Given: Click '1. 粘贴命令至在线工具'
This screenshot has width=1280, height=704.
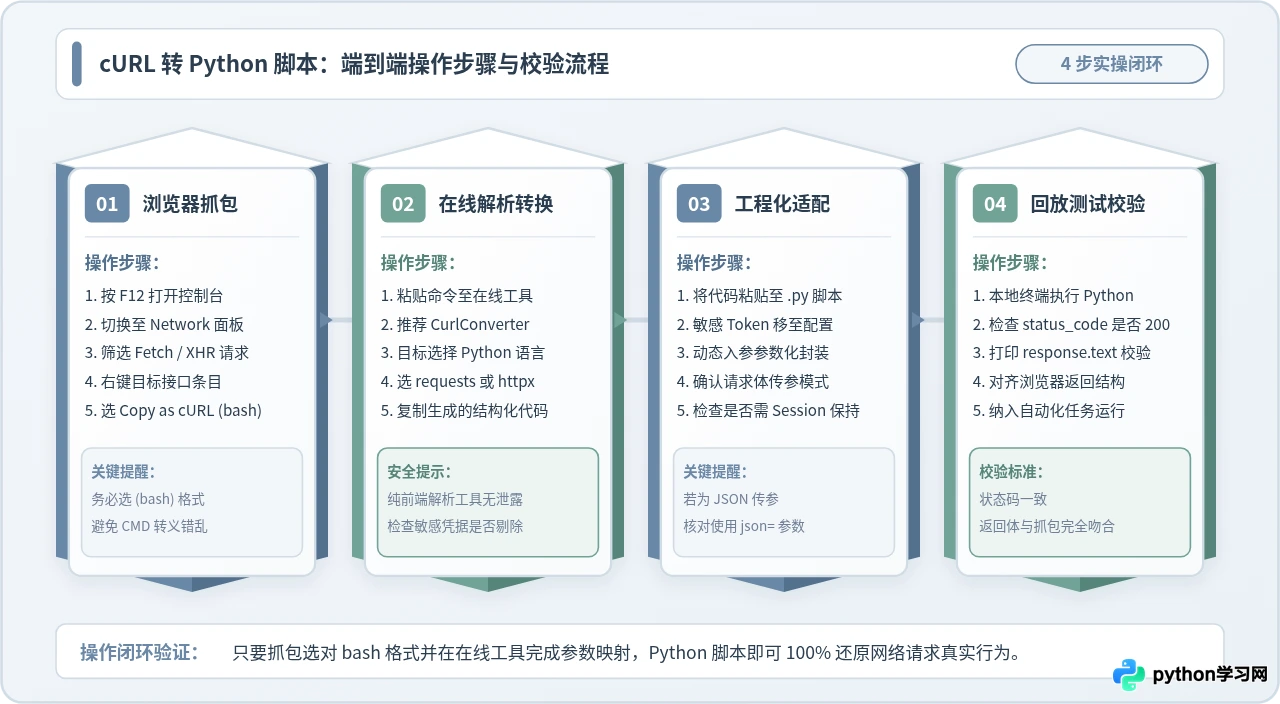Looking at the screenshot, I should [x=457, y=296].
